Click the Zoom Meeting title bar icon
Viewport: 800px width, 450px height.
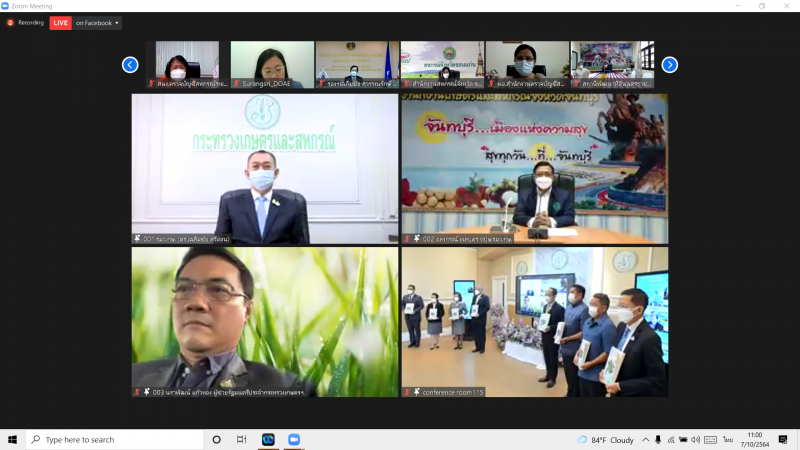coord(5,6)
